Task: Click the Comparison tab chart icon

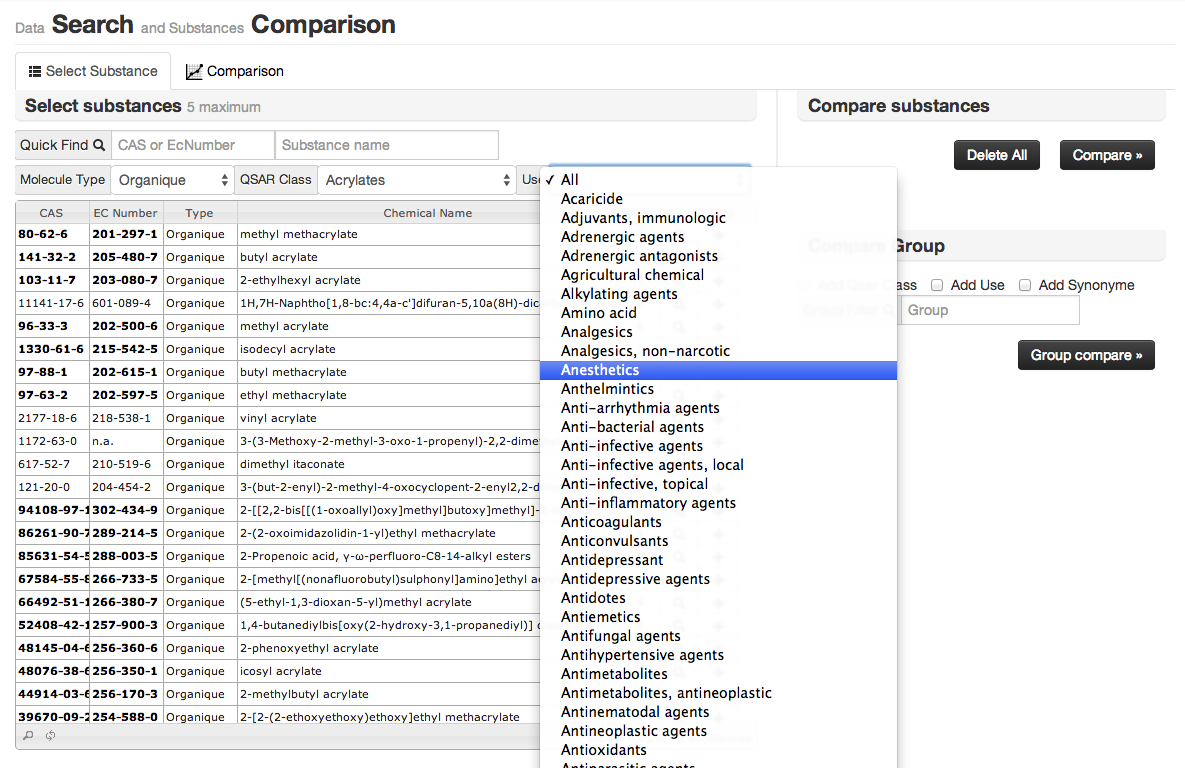Action: pos(194,71)
